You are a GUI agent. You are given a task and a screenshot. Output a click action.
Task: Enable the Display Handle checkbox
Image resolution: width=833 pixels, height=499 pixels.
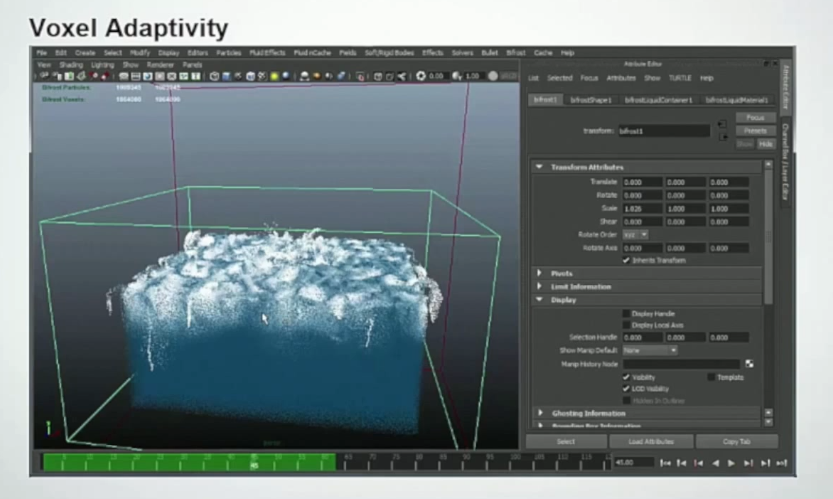tap(627, 313)
